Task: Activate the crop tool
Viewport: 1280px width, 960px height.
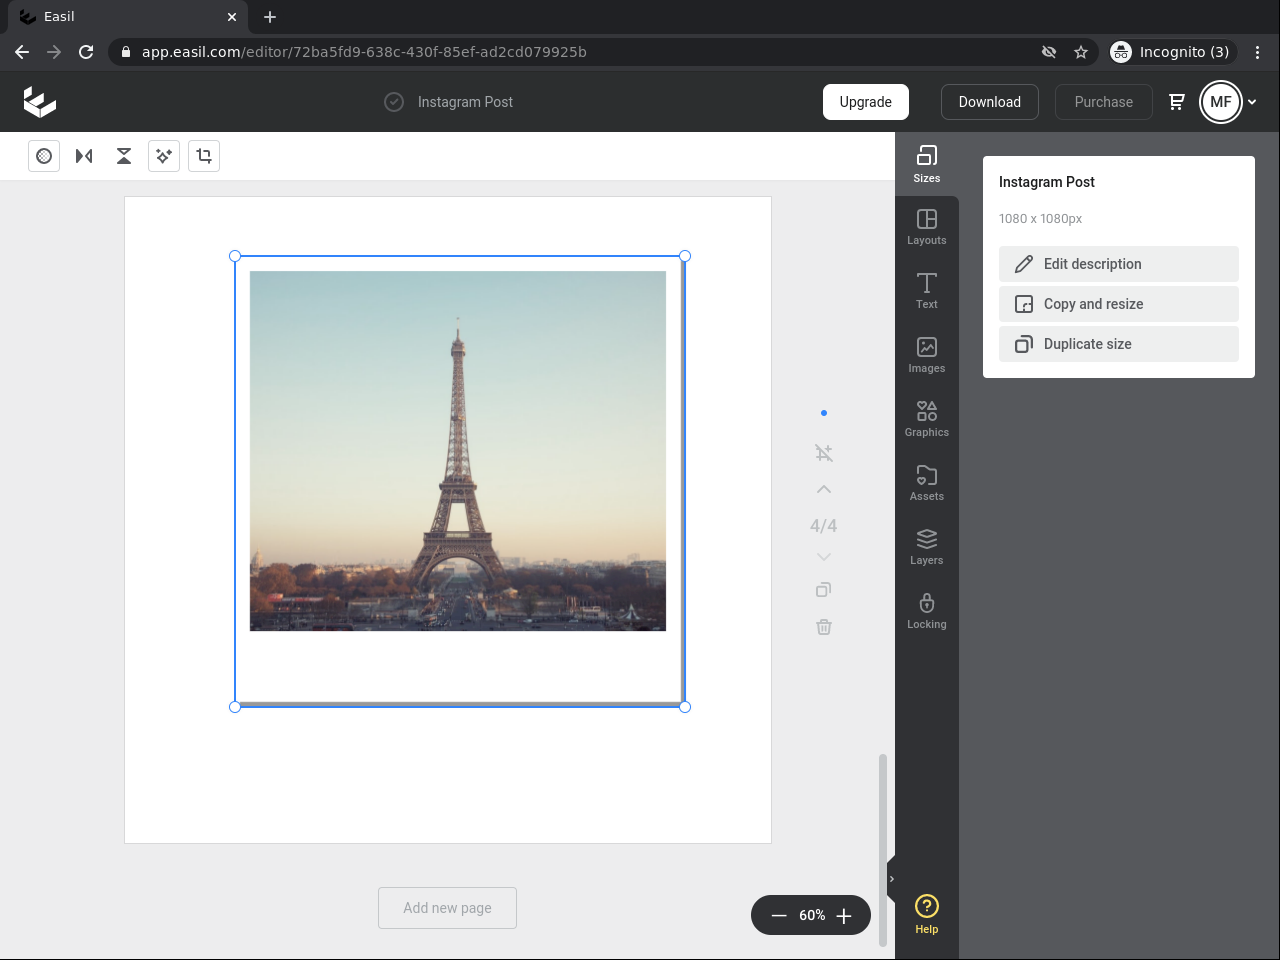Action: point(204,156)
